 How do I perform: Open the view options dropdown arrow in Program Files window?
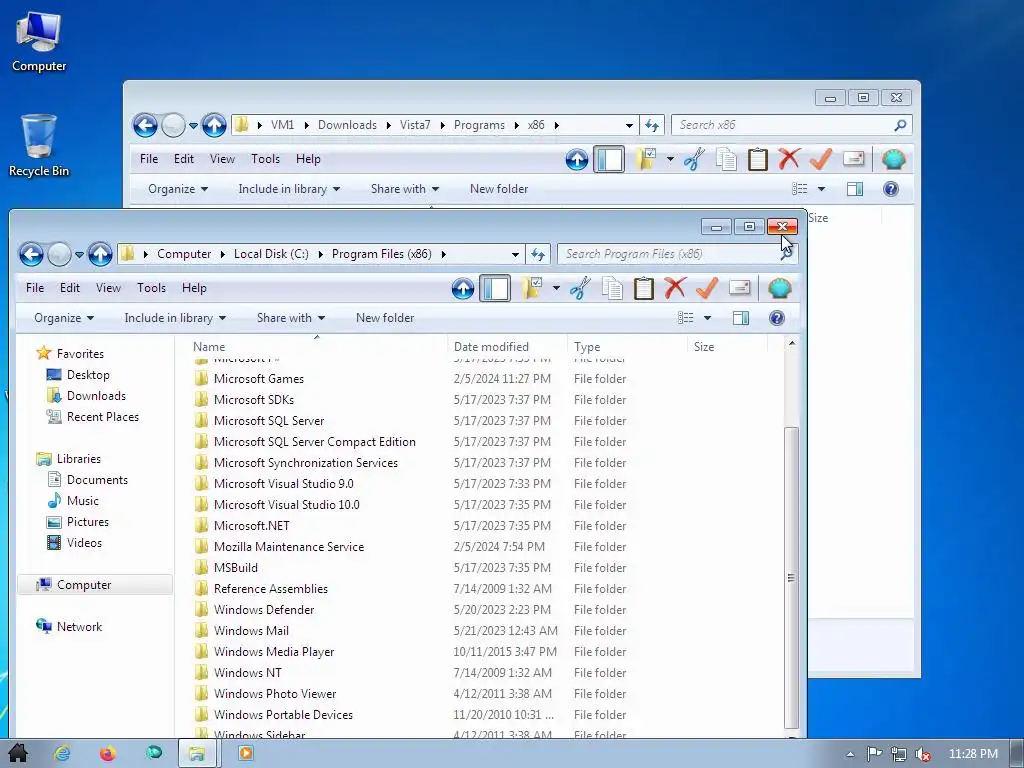(x=707, y=318)
